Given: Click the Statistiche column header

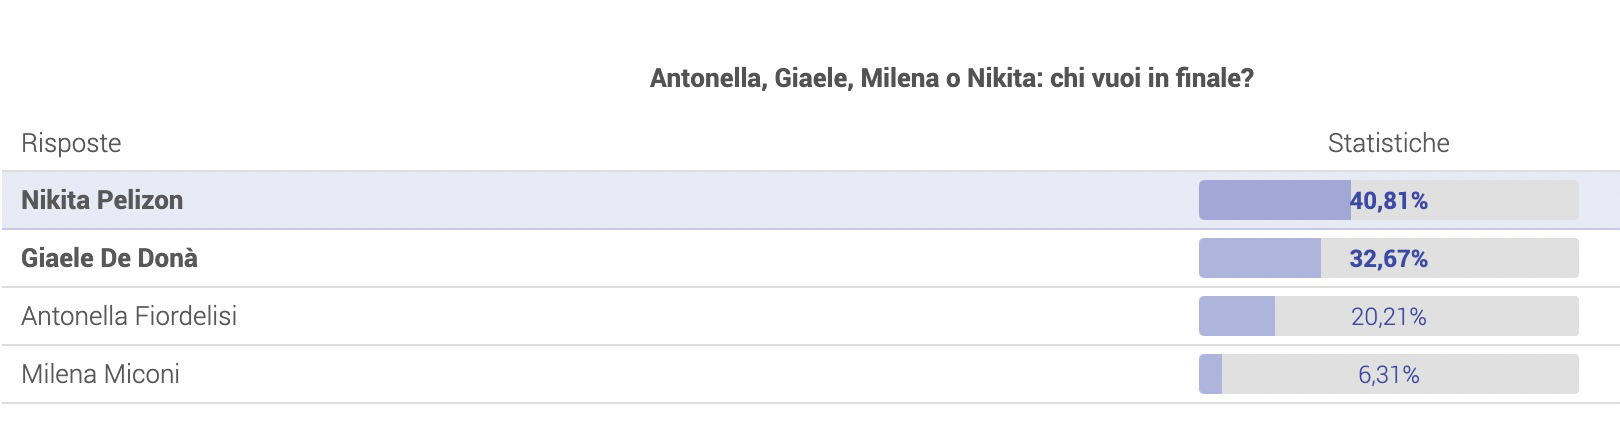Looking at the screenshot, I should [1388, 143].
